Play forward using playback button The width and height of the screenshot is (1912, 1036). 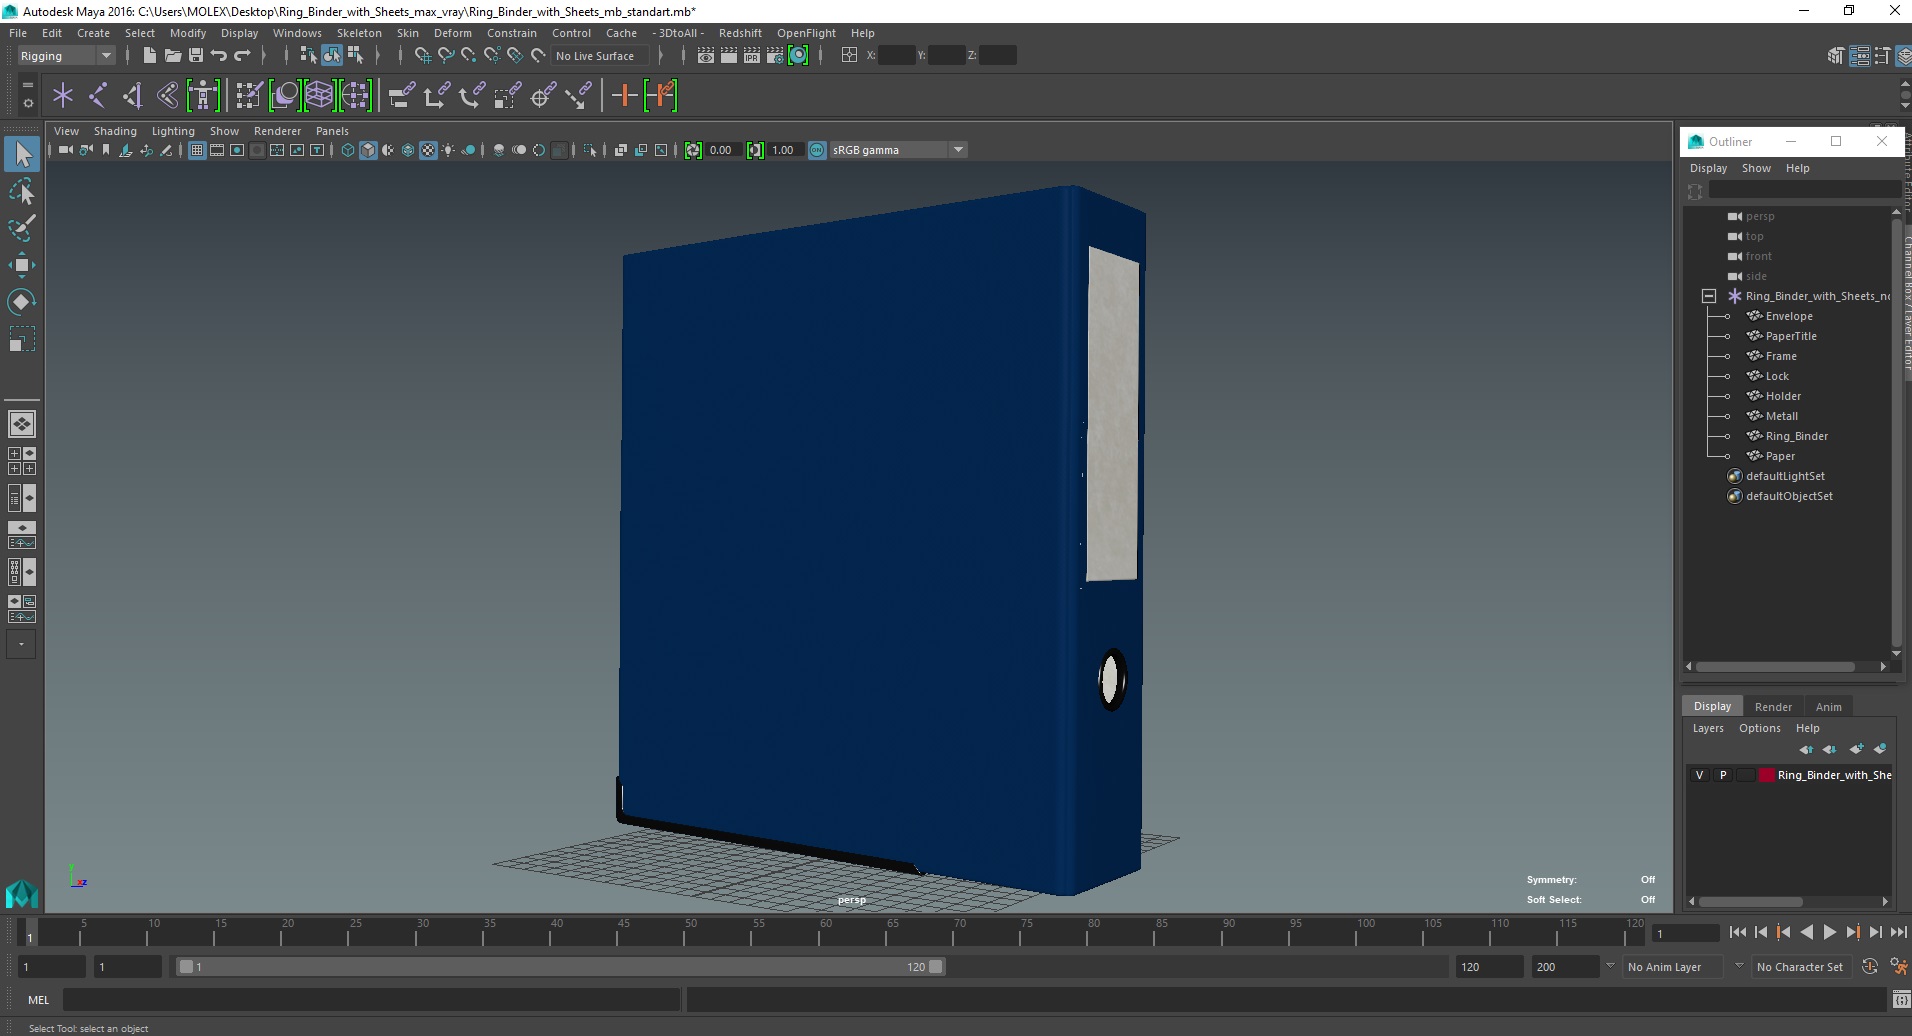[x=1829, y=932]
